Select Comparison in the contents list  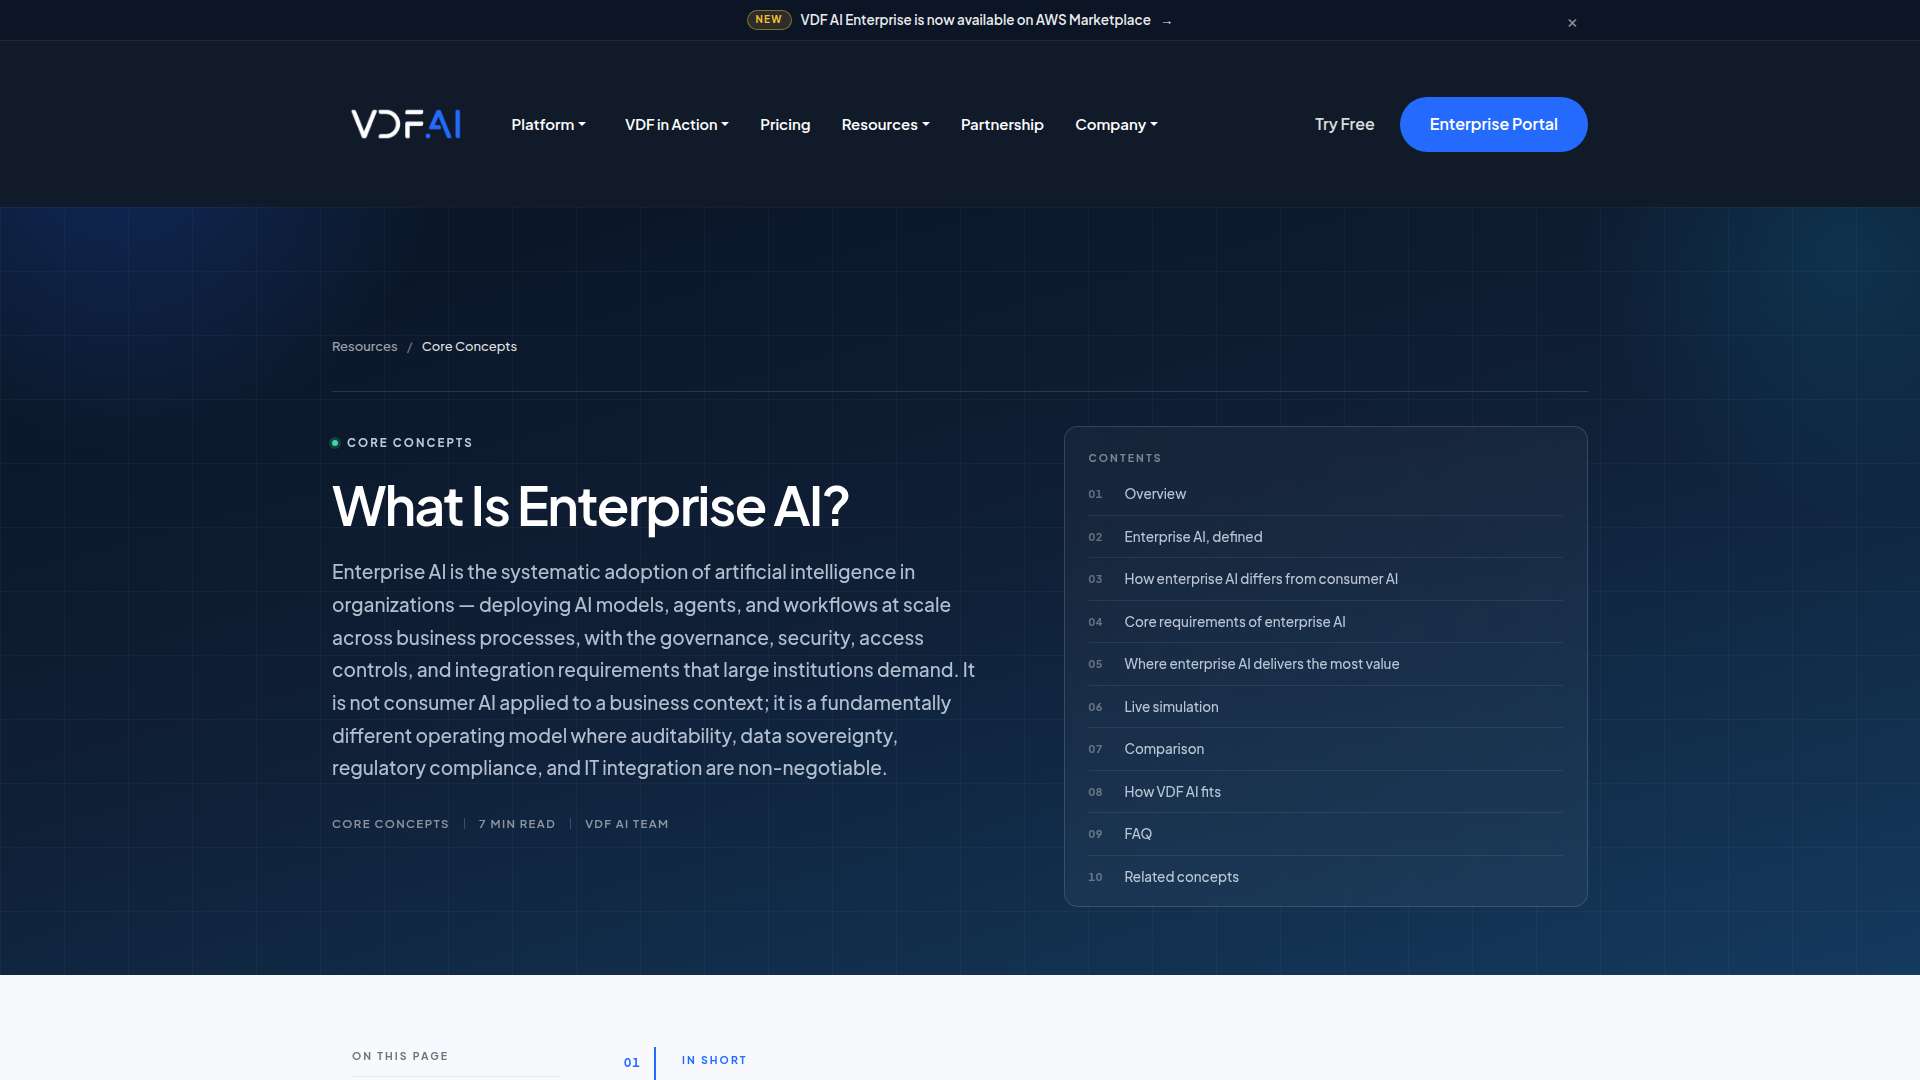(1325, 749)
